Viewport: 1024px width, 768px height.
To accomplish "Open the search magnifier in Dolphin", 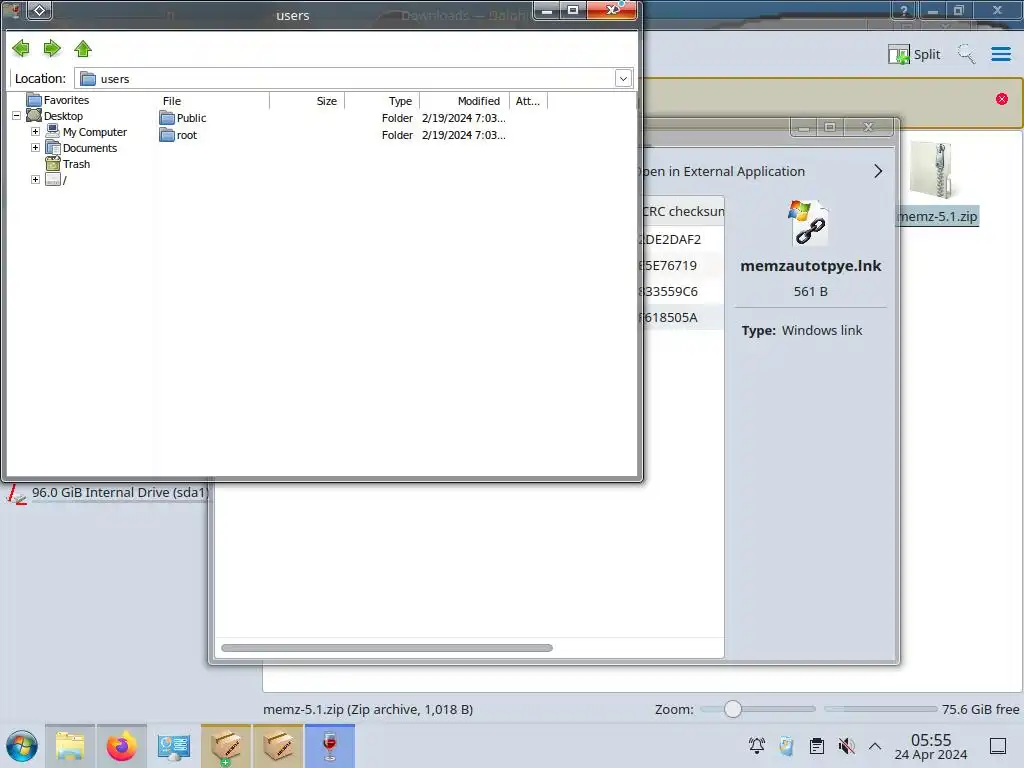I will [967, 54].
